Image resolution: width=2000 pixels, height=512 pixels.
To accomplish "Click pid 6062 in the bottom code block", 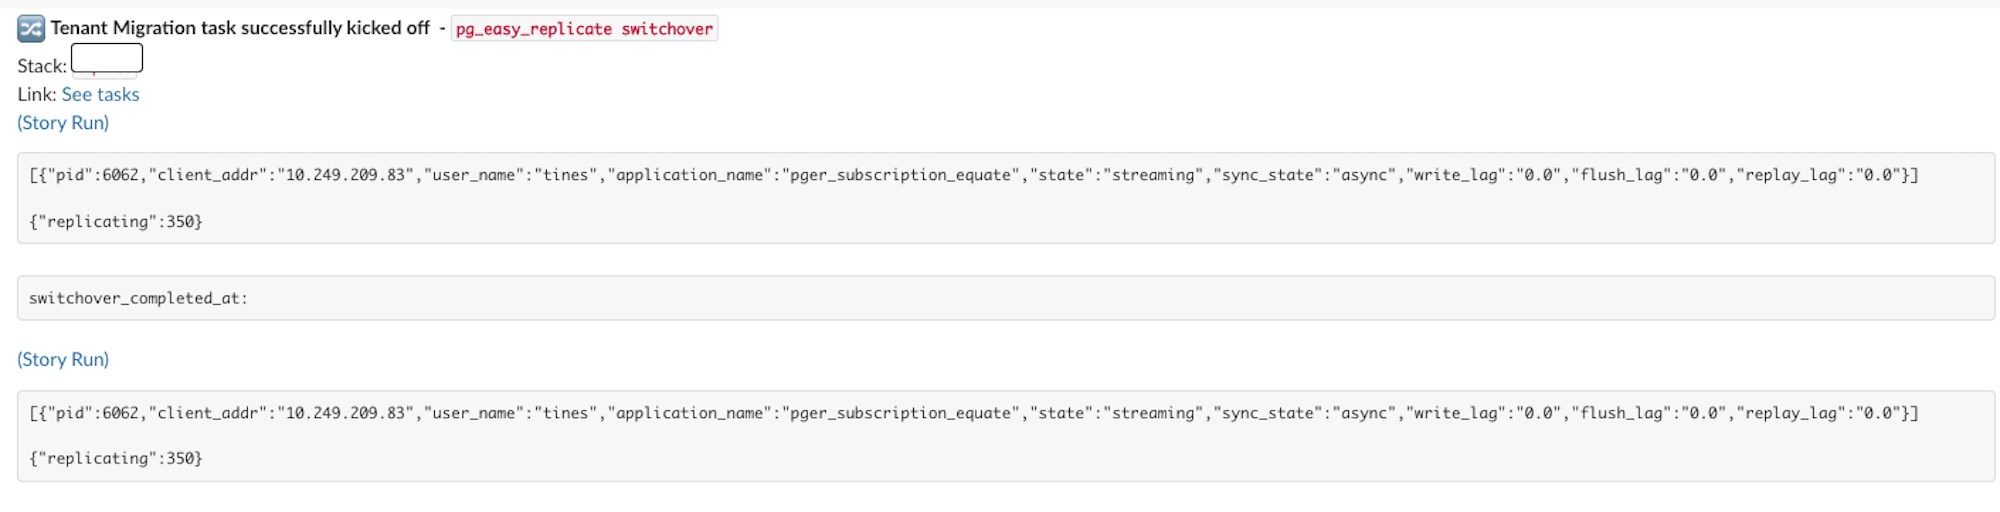I will click(x=90, y=413).
